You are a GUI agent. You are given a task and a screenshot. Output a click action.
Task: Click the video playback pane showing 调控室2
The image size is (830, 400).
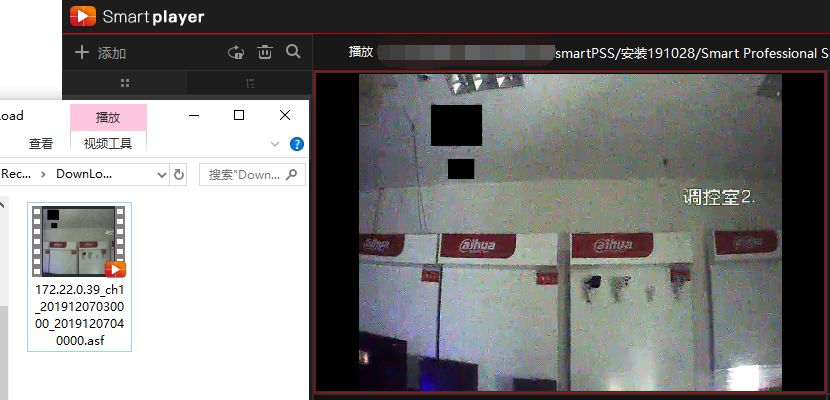tap(570, 230)
